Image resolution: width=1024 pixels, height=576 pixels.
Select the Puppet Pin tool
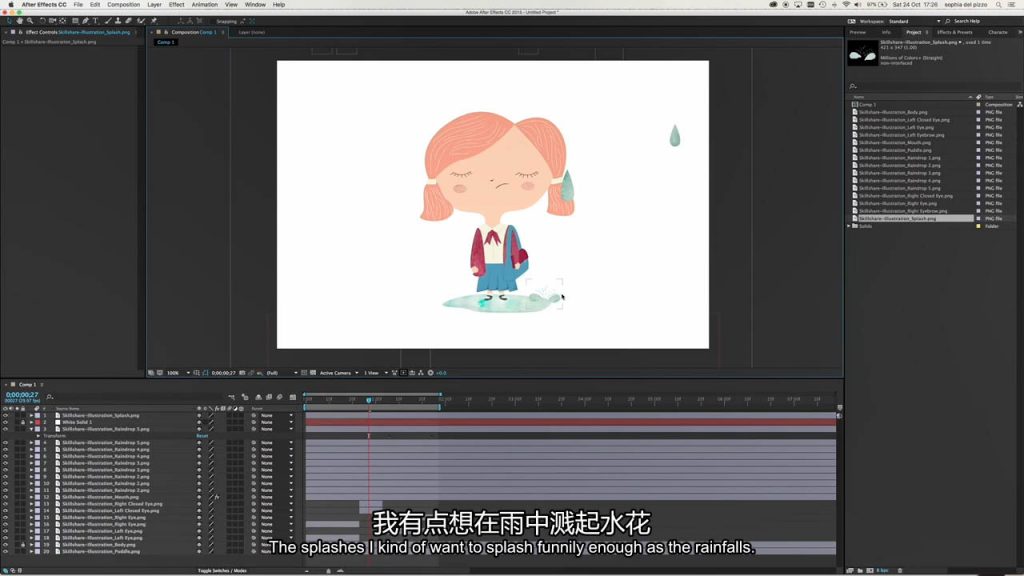pos(153,21)
